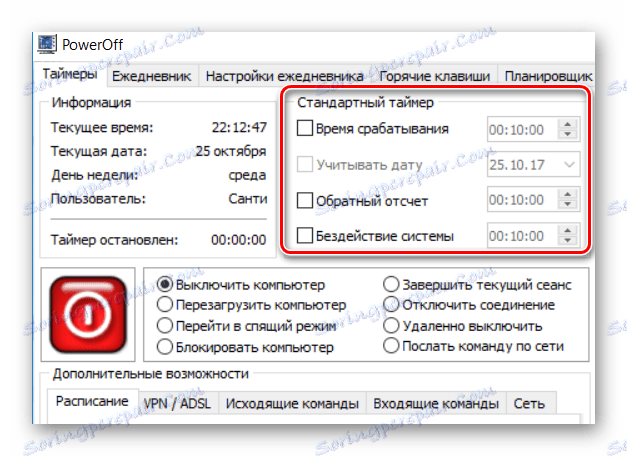Switch to the Таймеры tab
This screenshot has height=456, width=627.
pos(70,74)
